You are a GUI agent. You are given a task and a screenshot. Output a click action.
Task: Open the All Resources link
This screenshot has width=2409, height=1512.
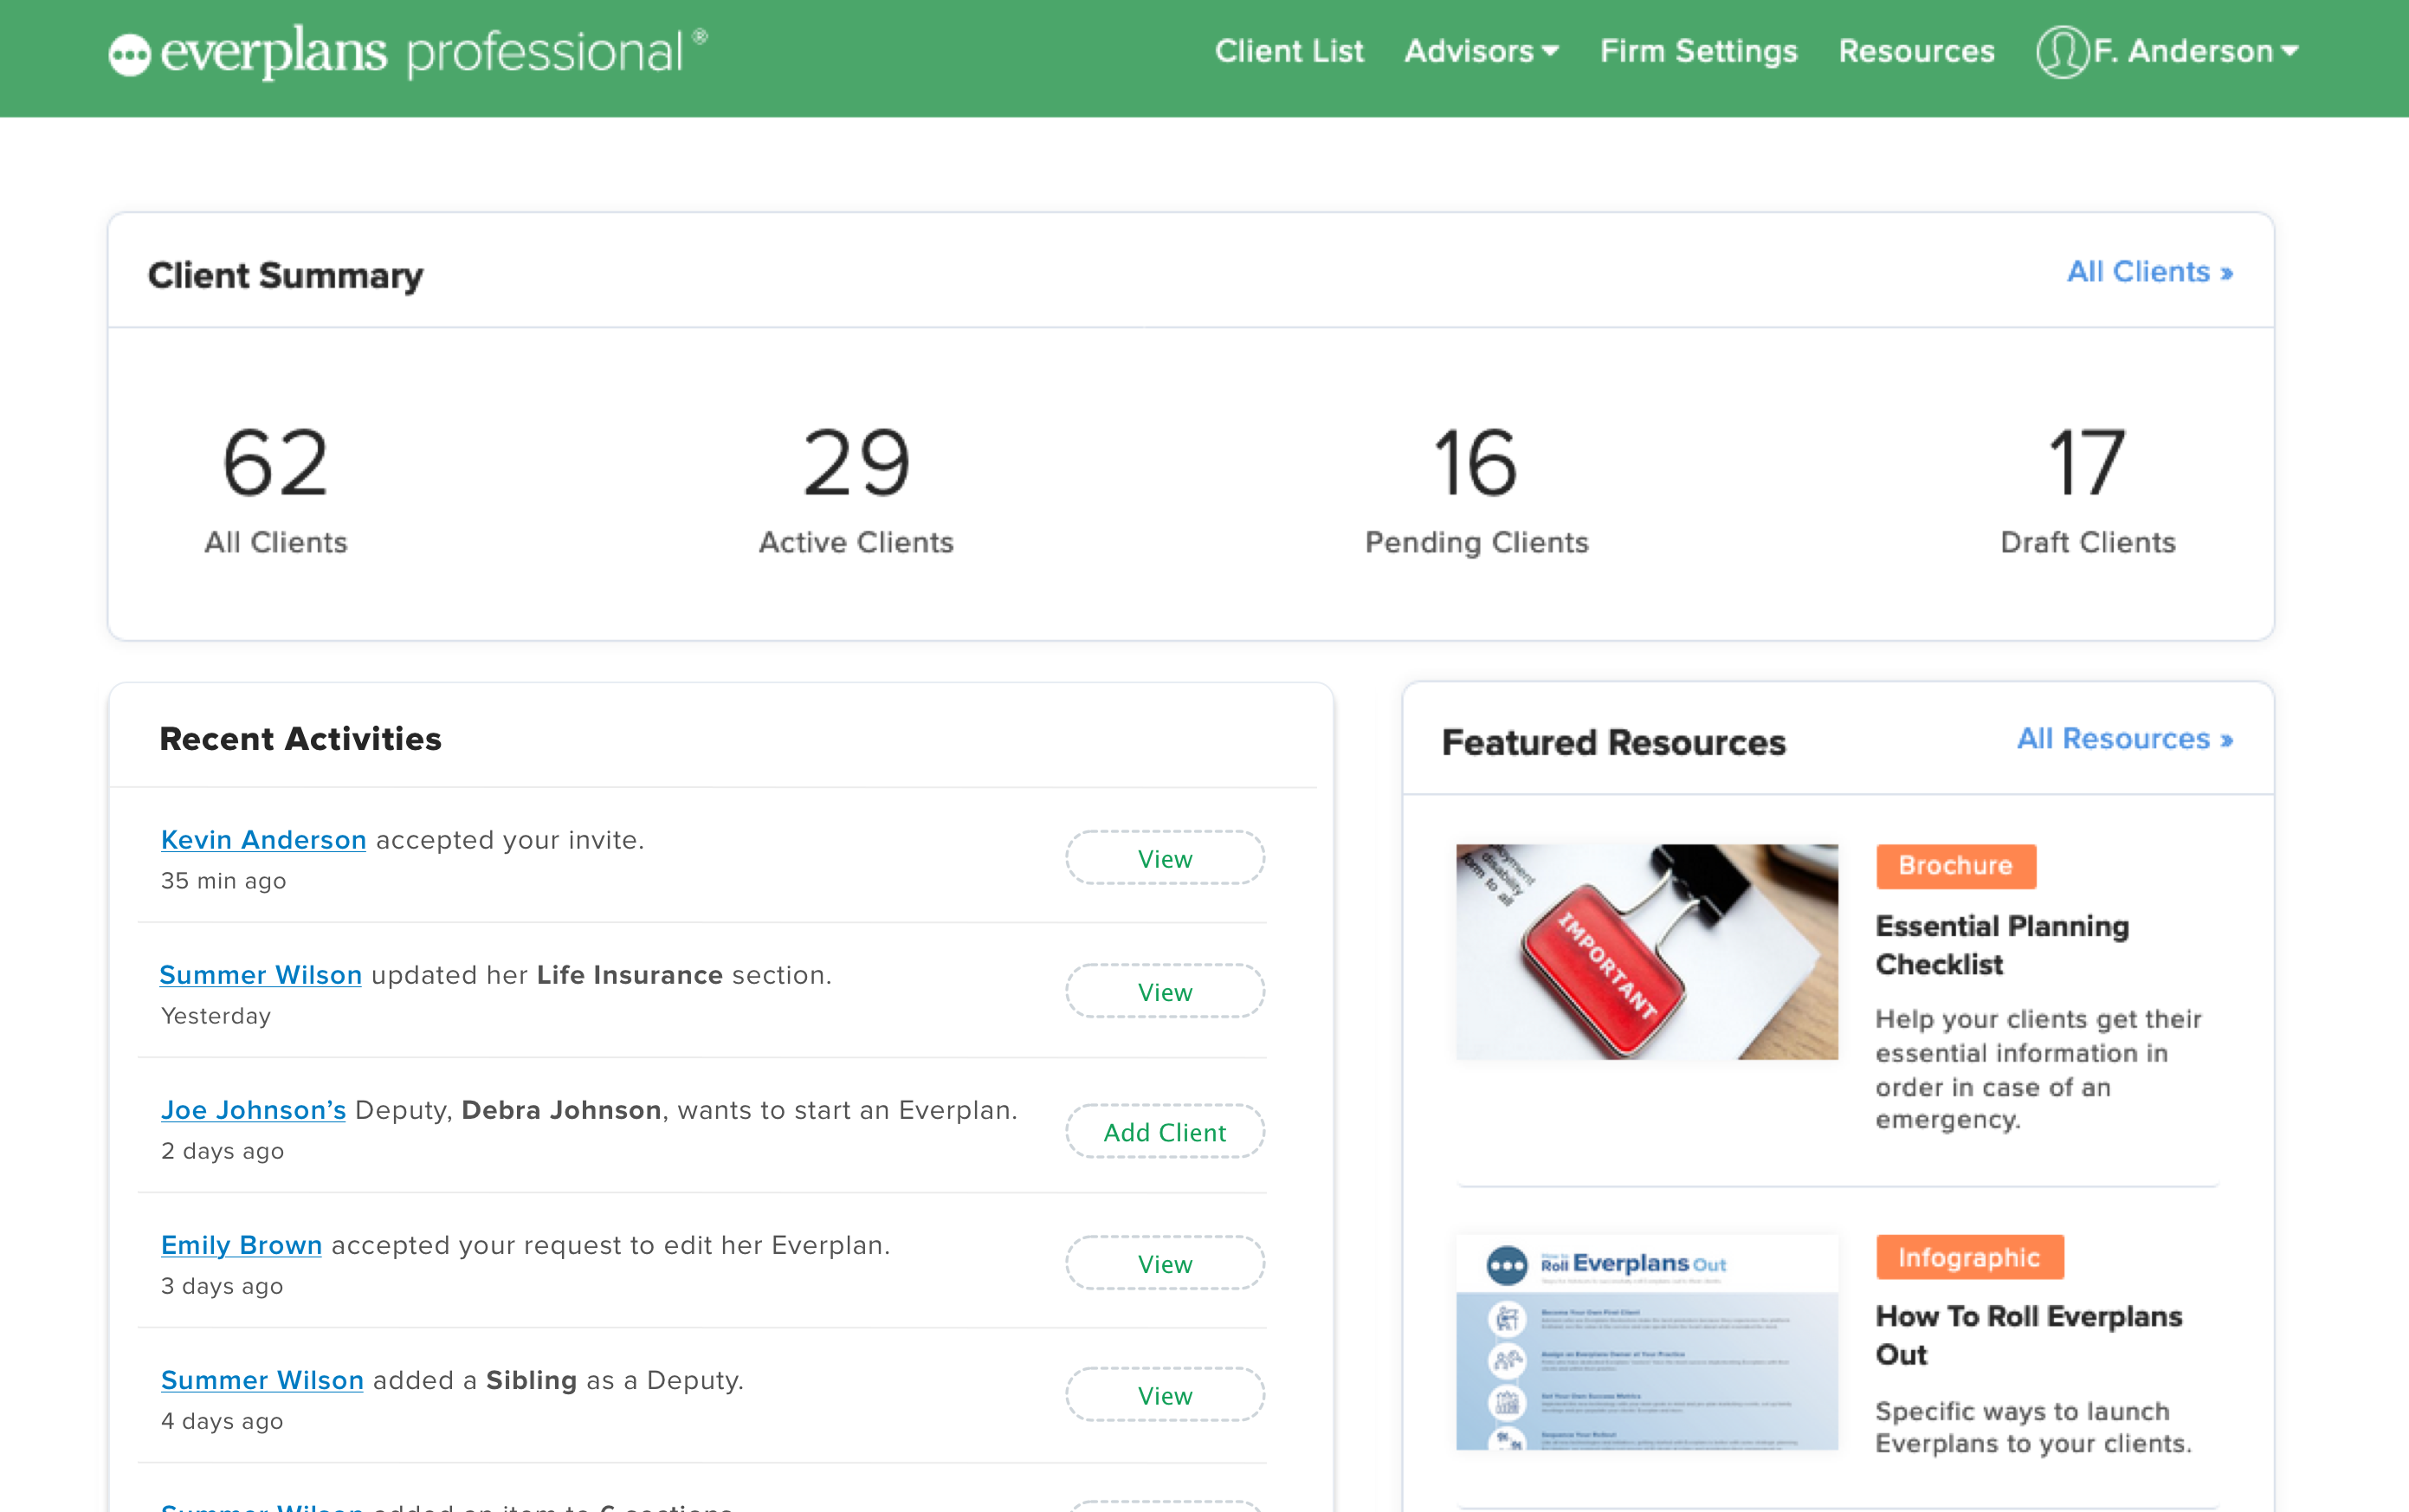[x=2124, y=739]
